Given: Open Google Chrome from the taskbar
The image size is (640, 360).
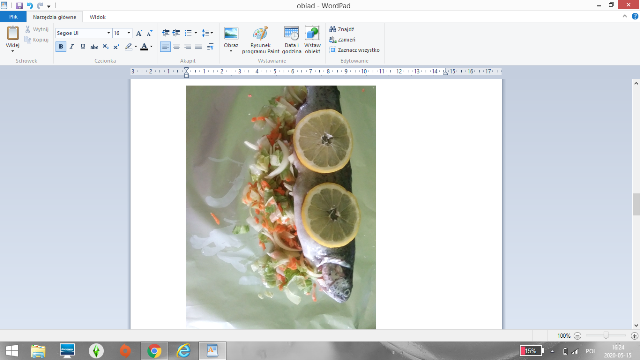Looking at the screenshot, I should coord(154,351).
